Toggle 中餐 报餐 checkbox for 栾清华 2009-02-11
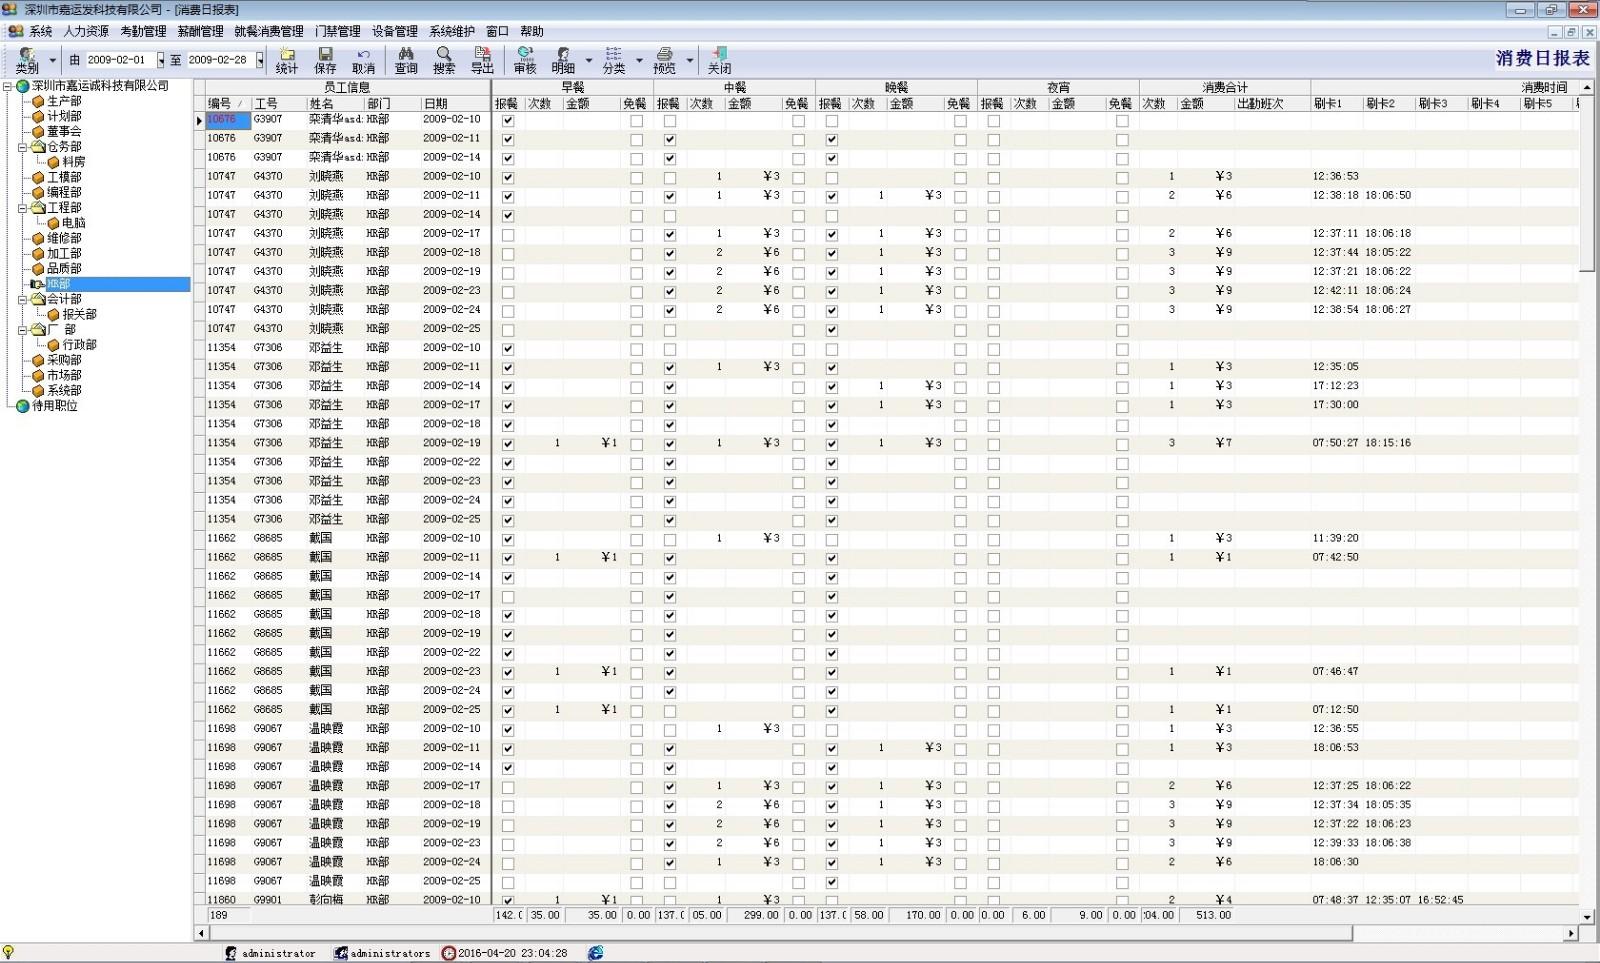Viewport: 1600px width, 963px height. (x=670, y=139)
